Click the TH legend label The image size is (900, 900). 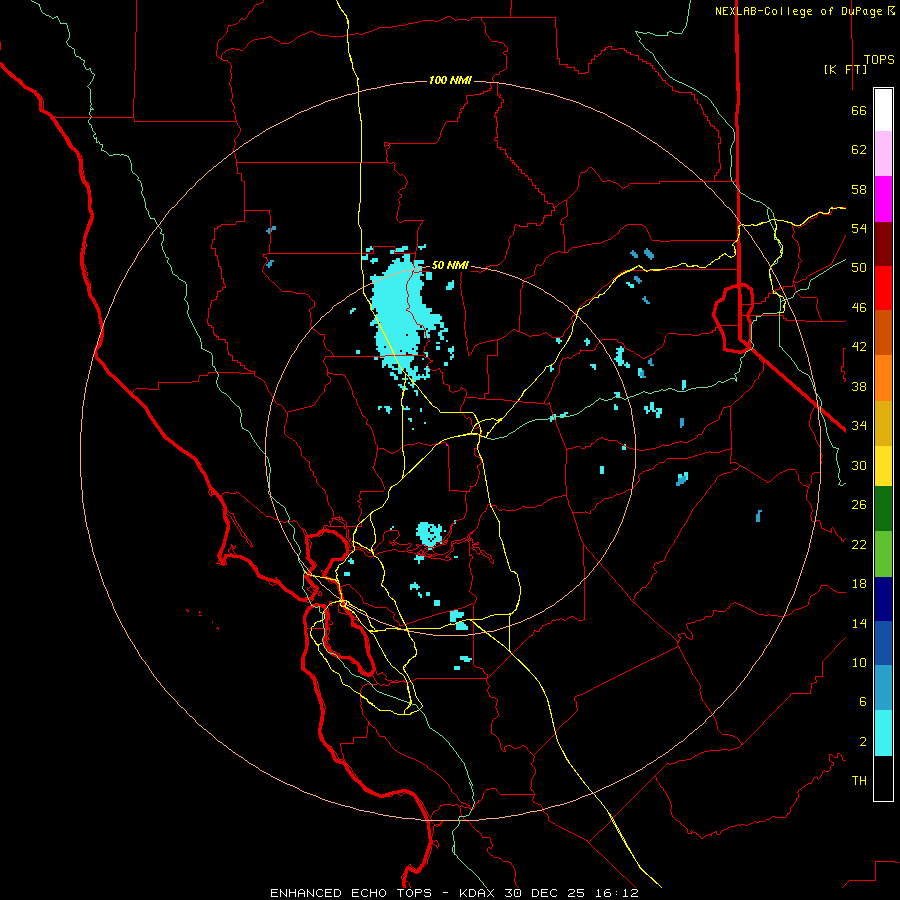(859, 781)
